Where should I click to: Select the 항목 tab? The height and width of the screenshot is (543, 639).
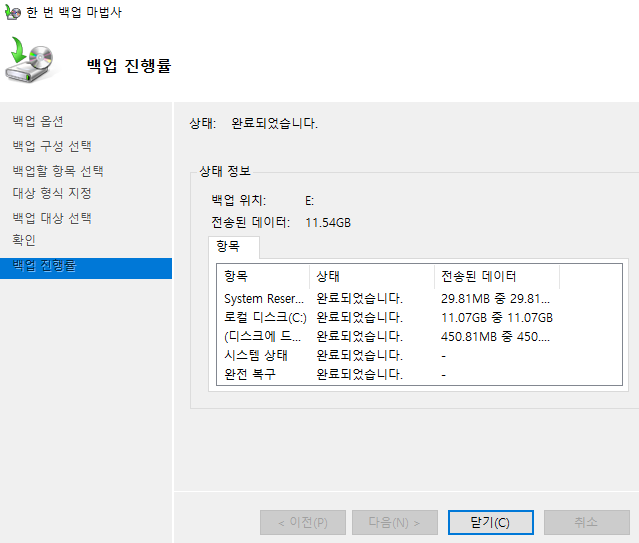click(234, 247)
